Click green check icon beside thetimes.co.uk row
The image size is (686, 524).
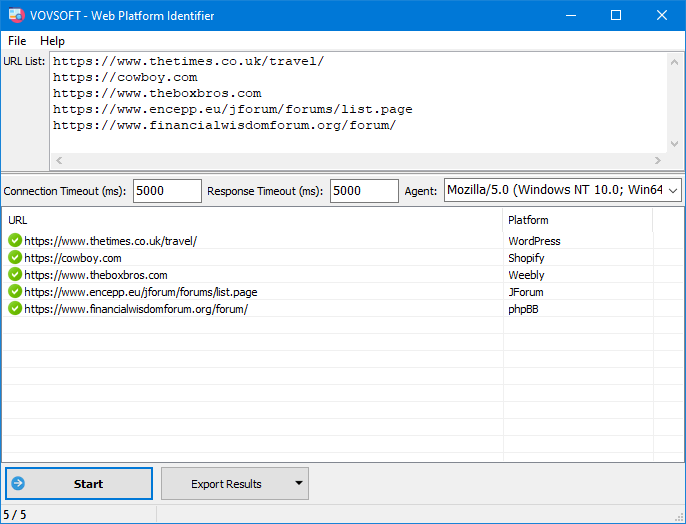coord(15,241)
